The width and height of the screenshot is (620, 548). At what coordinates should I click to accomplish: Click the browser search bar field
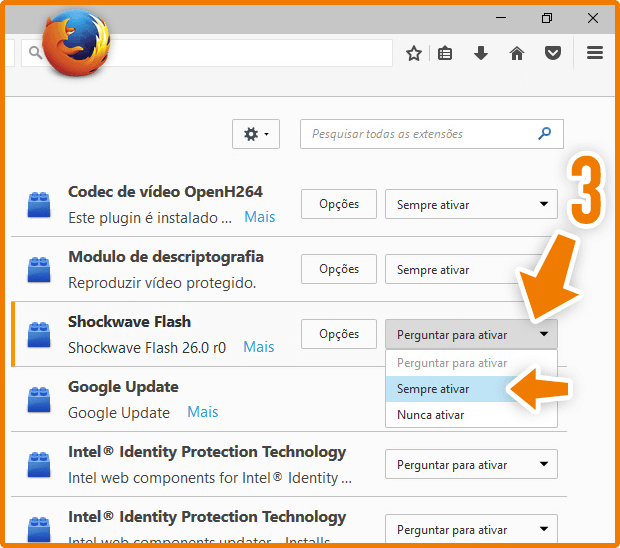point(207,53)
